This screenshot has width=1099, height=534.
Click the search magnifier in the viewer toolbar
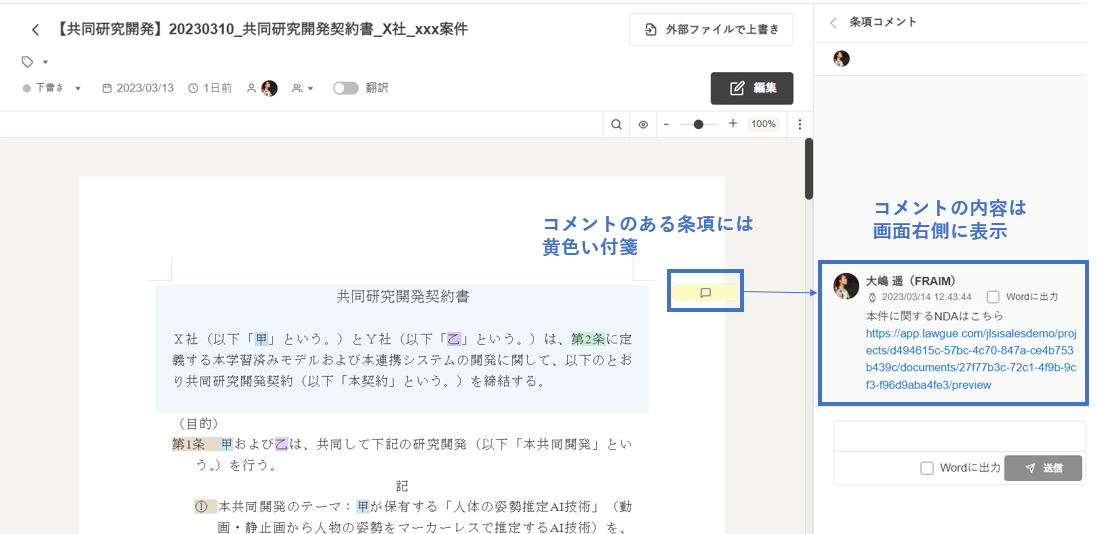coord(618,124)
